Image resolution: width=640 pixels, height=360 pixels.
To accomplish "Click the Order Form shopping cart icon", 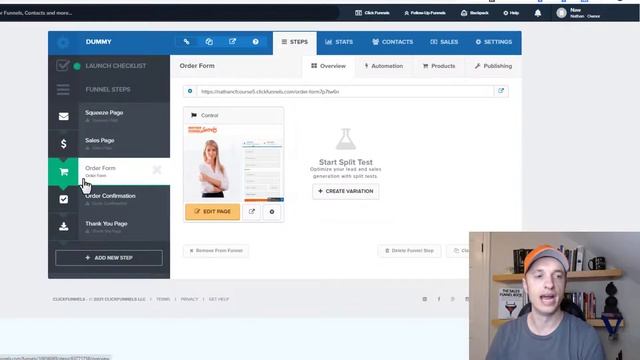I will pyautogui.click(x=63, y=171).
